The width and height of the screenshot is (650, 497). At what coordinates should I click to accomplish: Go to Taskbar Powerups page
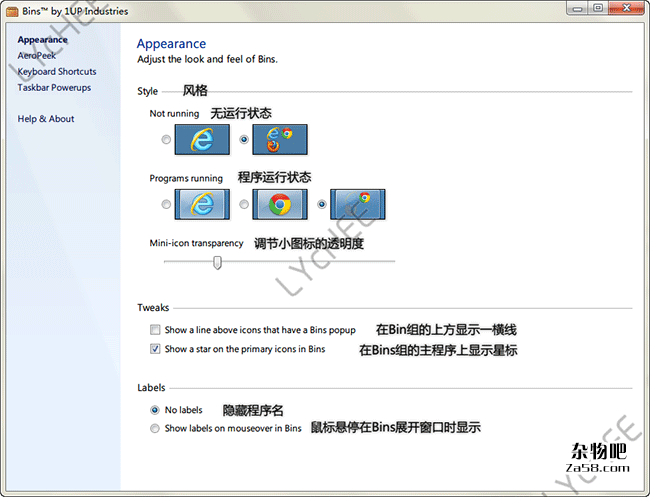coord(54,87)
